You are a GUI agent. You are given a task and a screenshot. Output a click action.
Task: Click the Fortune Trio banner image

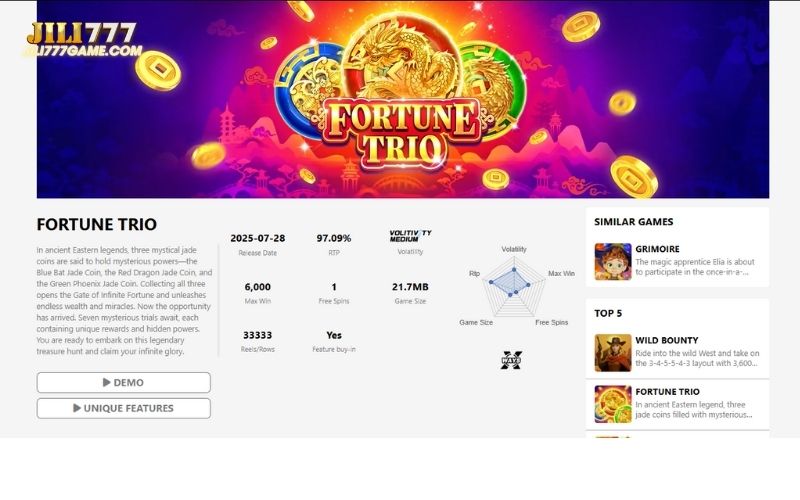(x=403, y=99)
